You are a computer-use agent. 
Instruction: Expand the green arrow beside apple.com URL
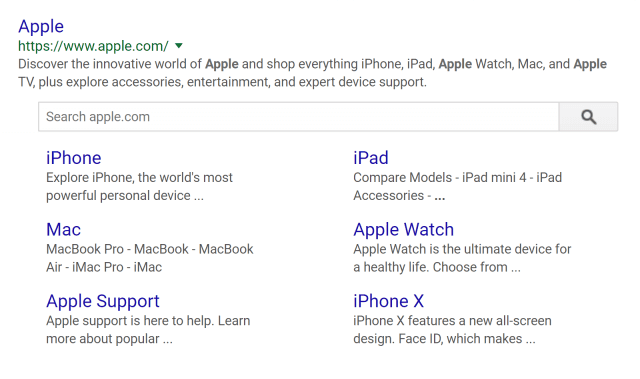coord(179,46)
